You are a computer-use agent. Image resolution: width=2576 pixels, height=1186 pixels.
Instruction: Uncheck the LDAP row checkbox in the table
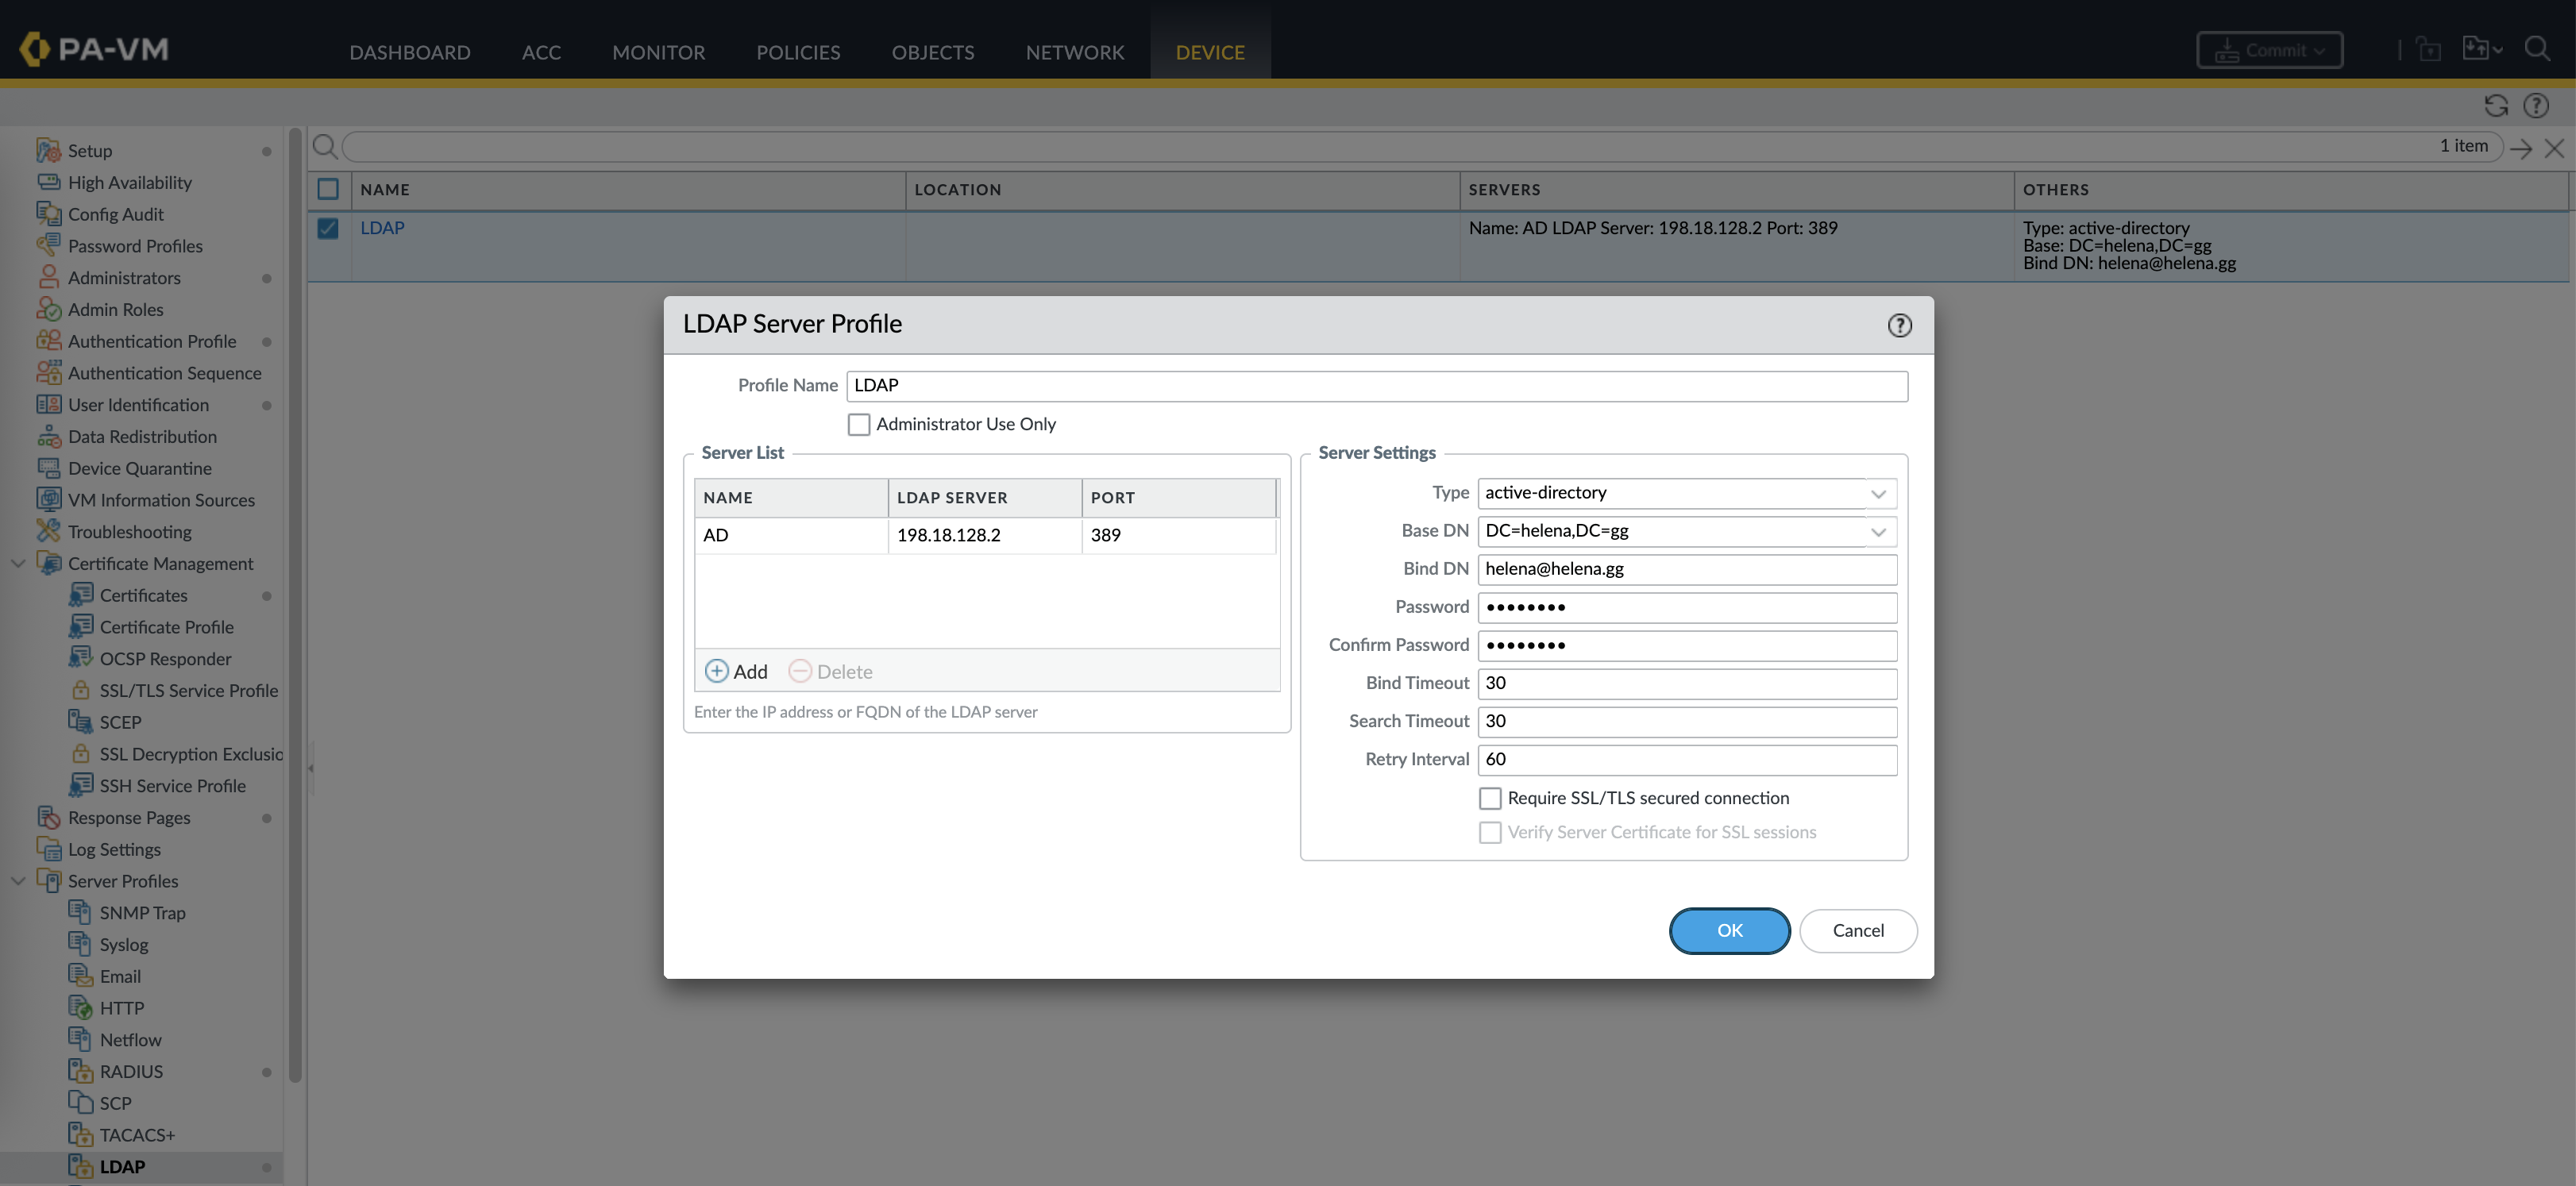coord(328,228)
